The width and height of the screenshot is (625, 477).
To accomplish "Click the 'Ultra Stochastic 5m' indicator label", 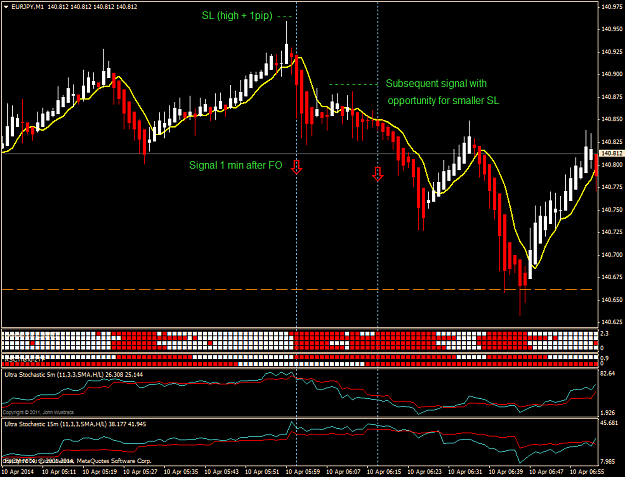I will 74,375.
